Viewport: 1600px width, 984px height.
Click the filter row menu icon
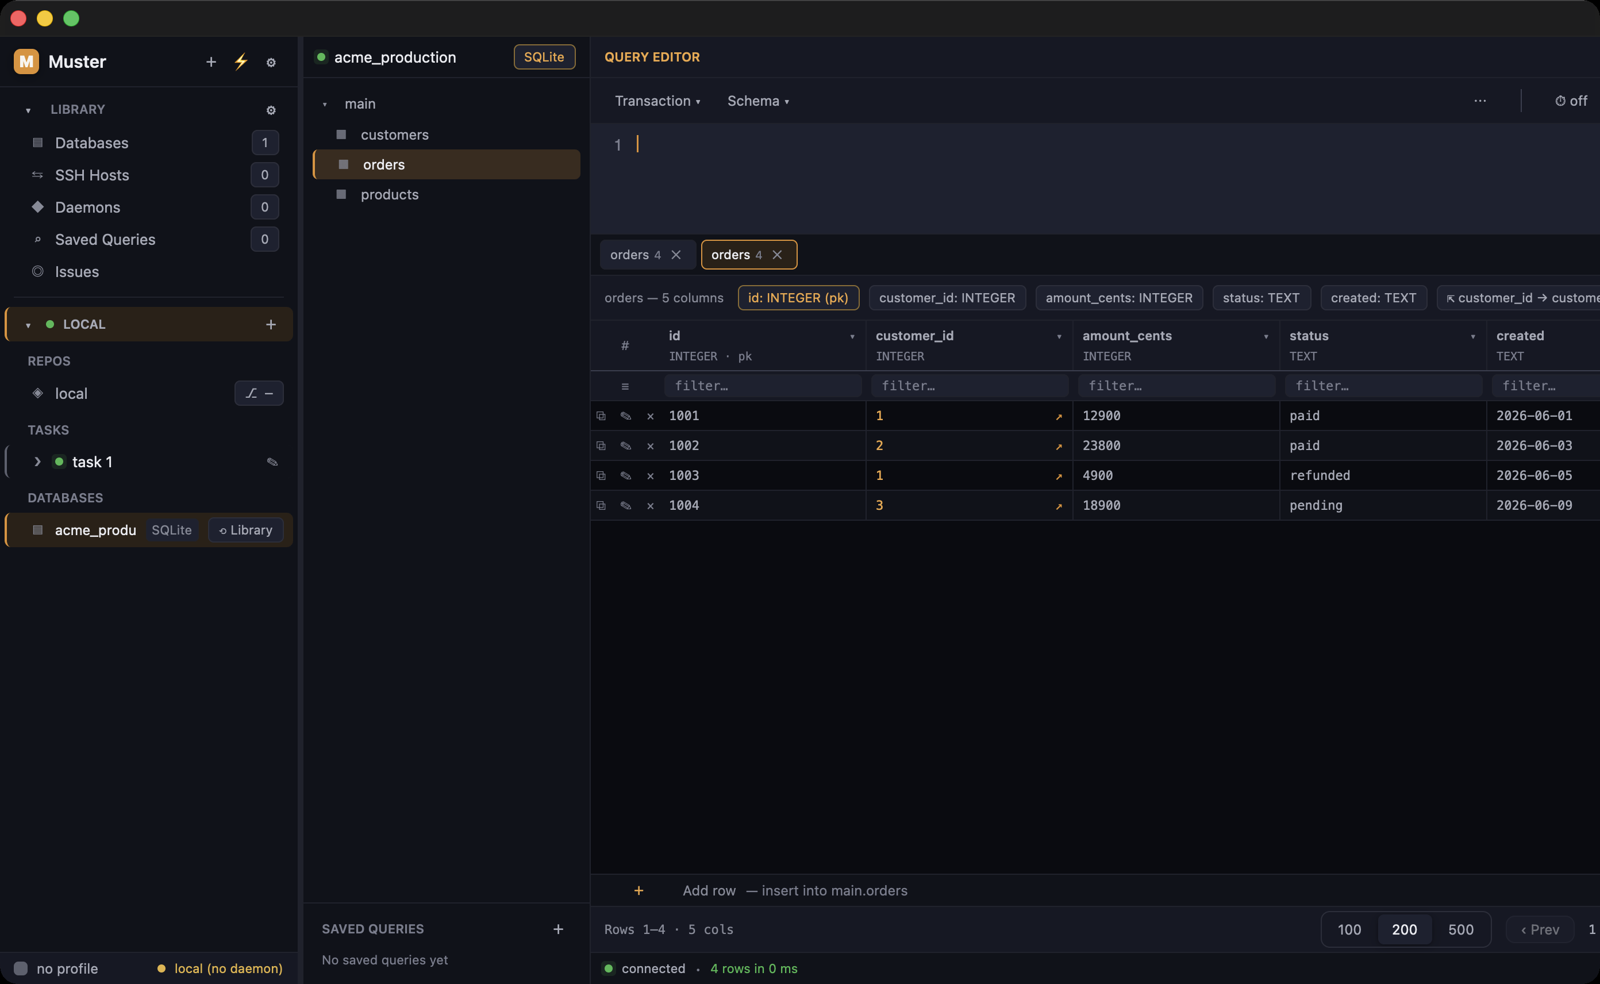click(625, 386)
